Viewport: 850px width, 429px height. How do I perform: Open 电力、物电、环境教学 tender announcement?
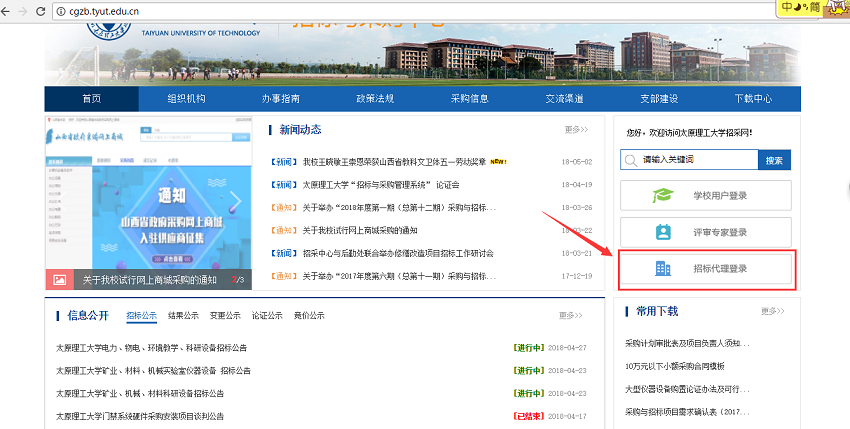tap(151, 348)
